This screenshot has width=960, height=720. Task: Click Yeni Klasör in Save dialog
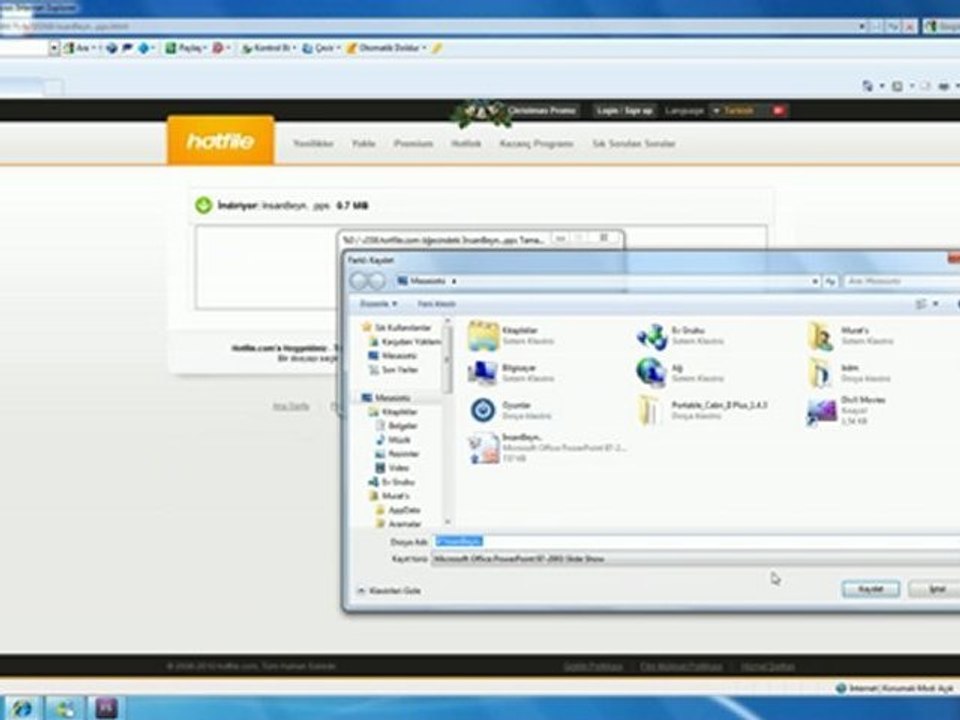click(437, 304)
